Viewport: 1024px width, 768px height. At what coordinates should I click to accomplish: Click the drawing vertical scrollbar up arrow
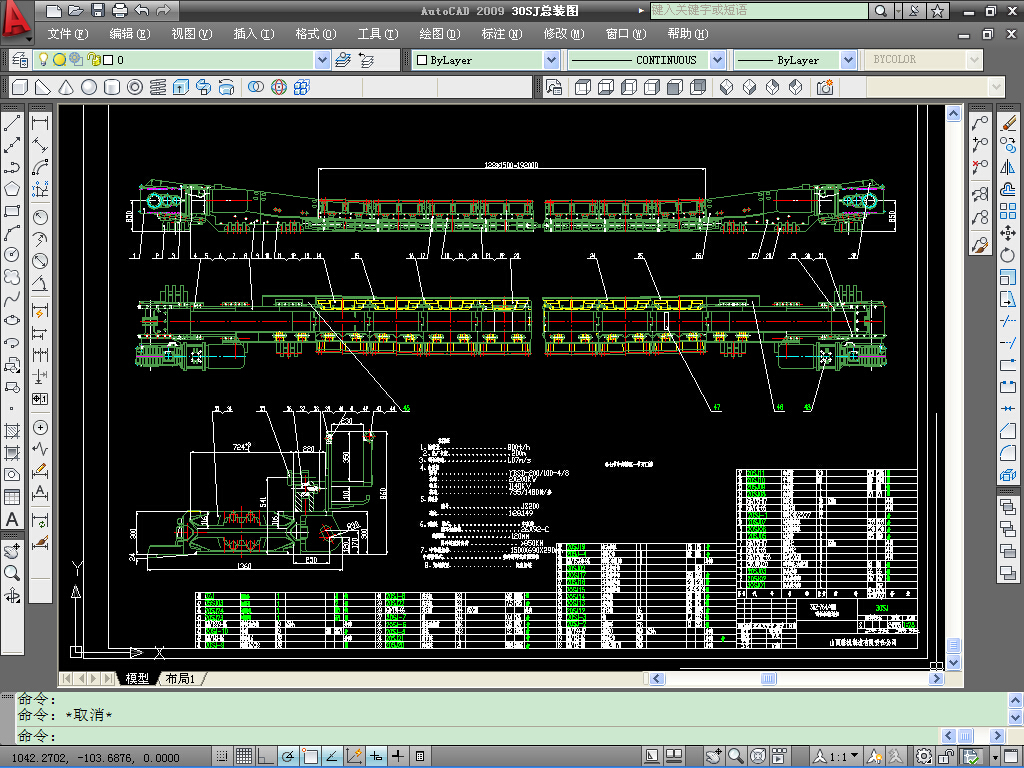[x=953, y=114]
